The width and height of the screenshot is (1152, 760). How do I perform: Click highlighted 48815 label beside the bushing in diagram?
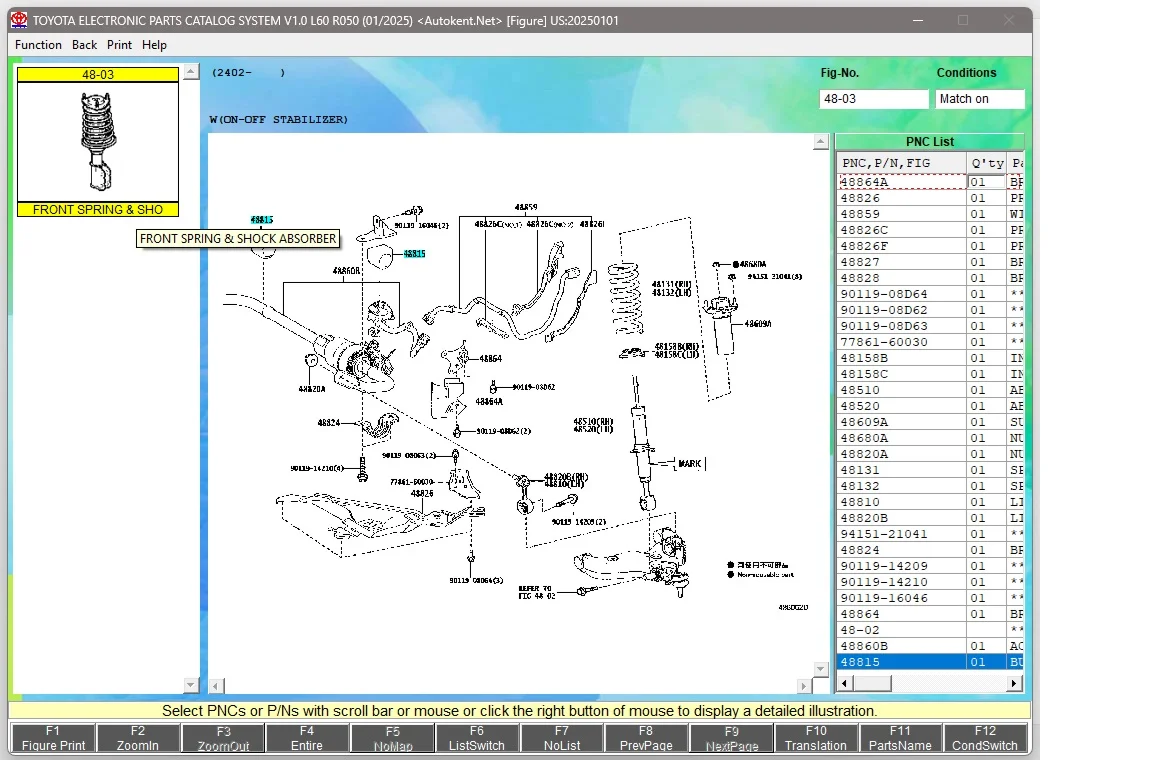(x=414, y=254)
